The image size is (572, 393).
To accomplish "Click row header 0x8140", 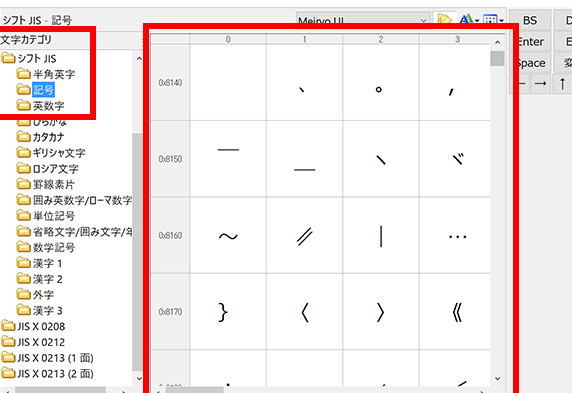I will 170,82.
